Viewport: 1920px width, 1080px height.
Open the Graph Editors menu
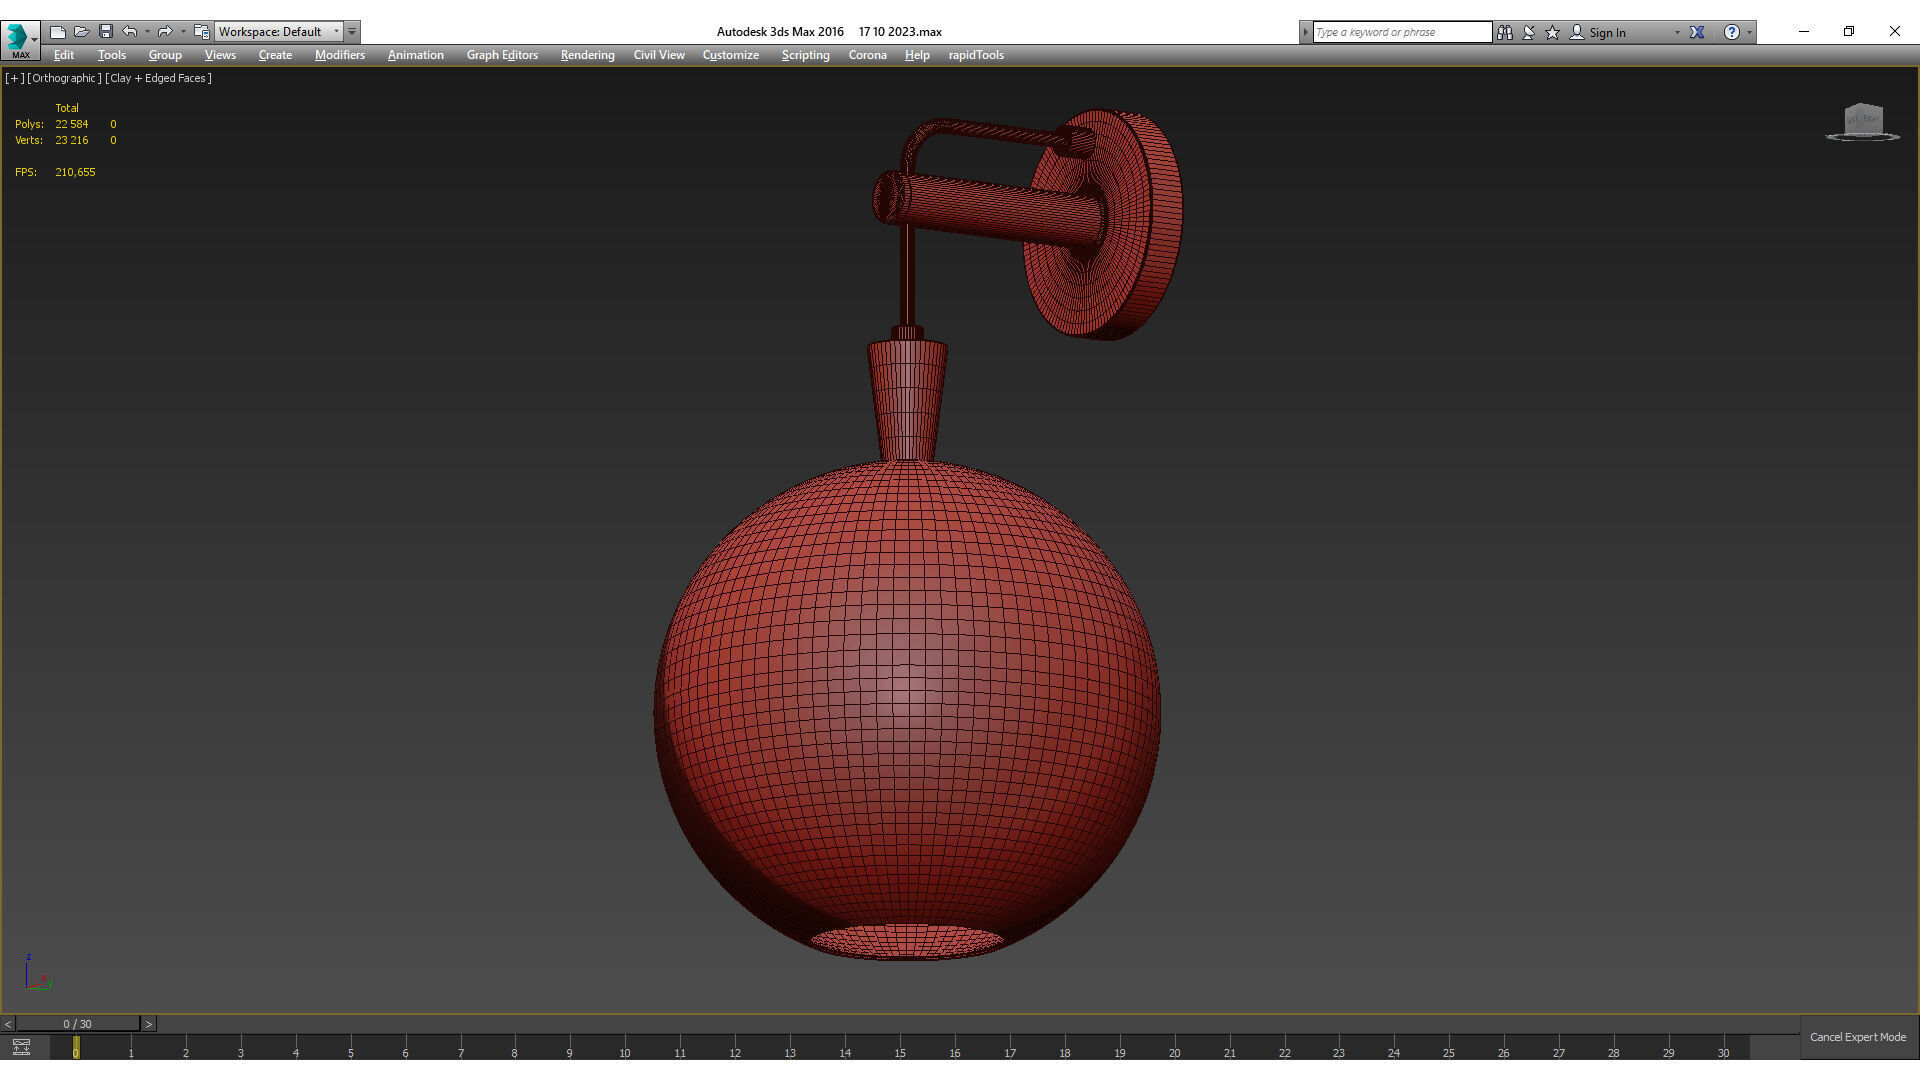[502, 55]
